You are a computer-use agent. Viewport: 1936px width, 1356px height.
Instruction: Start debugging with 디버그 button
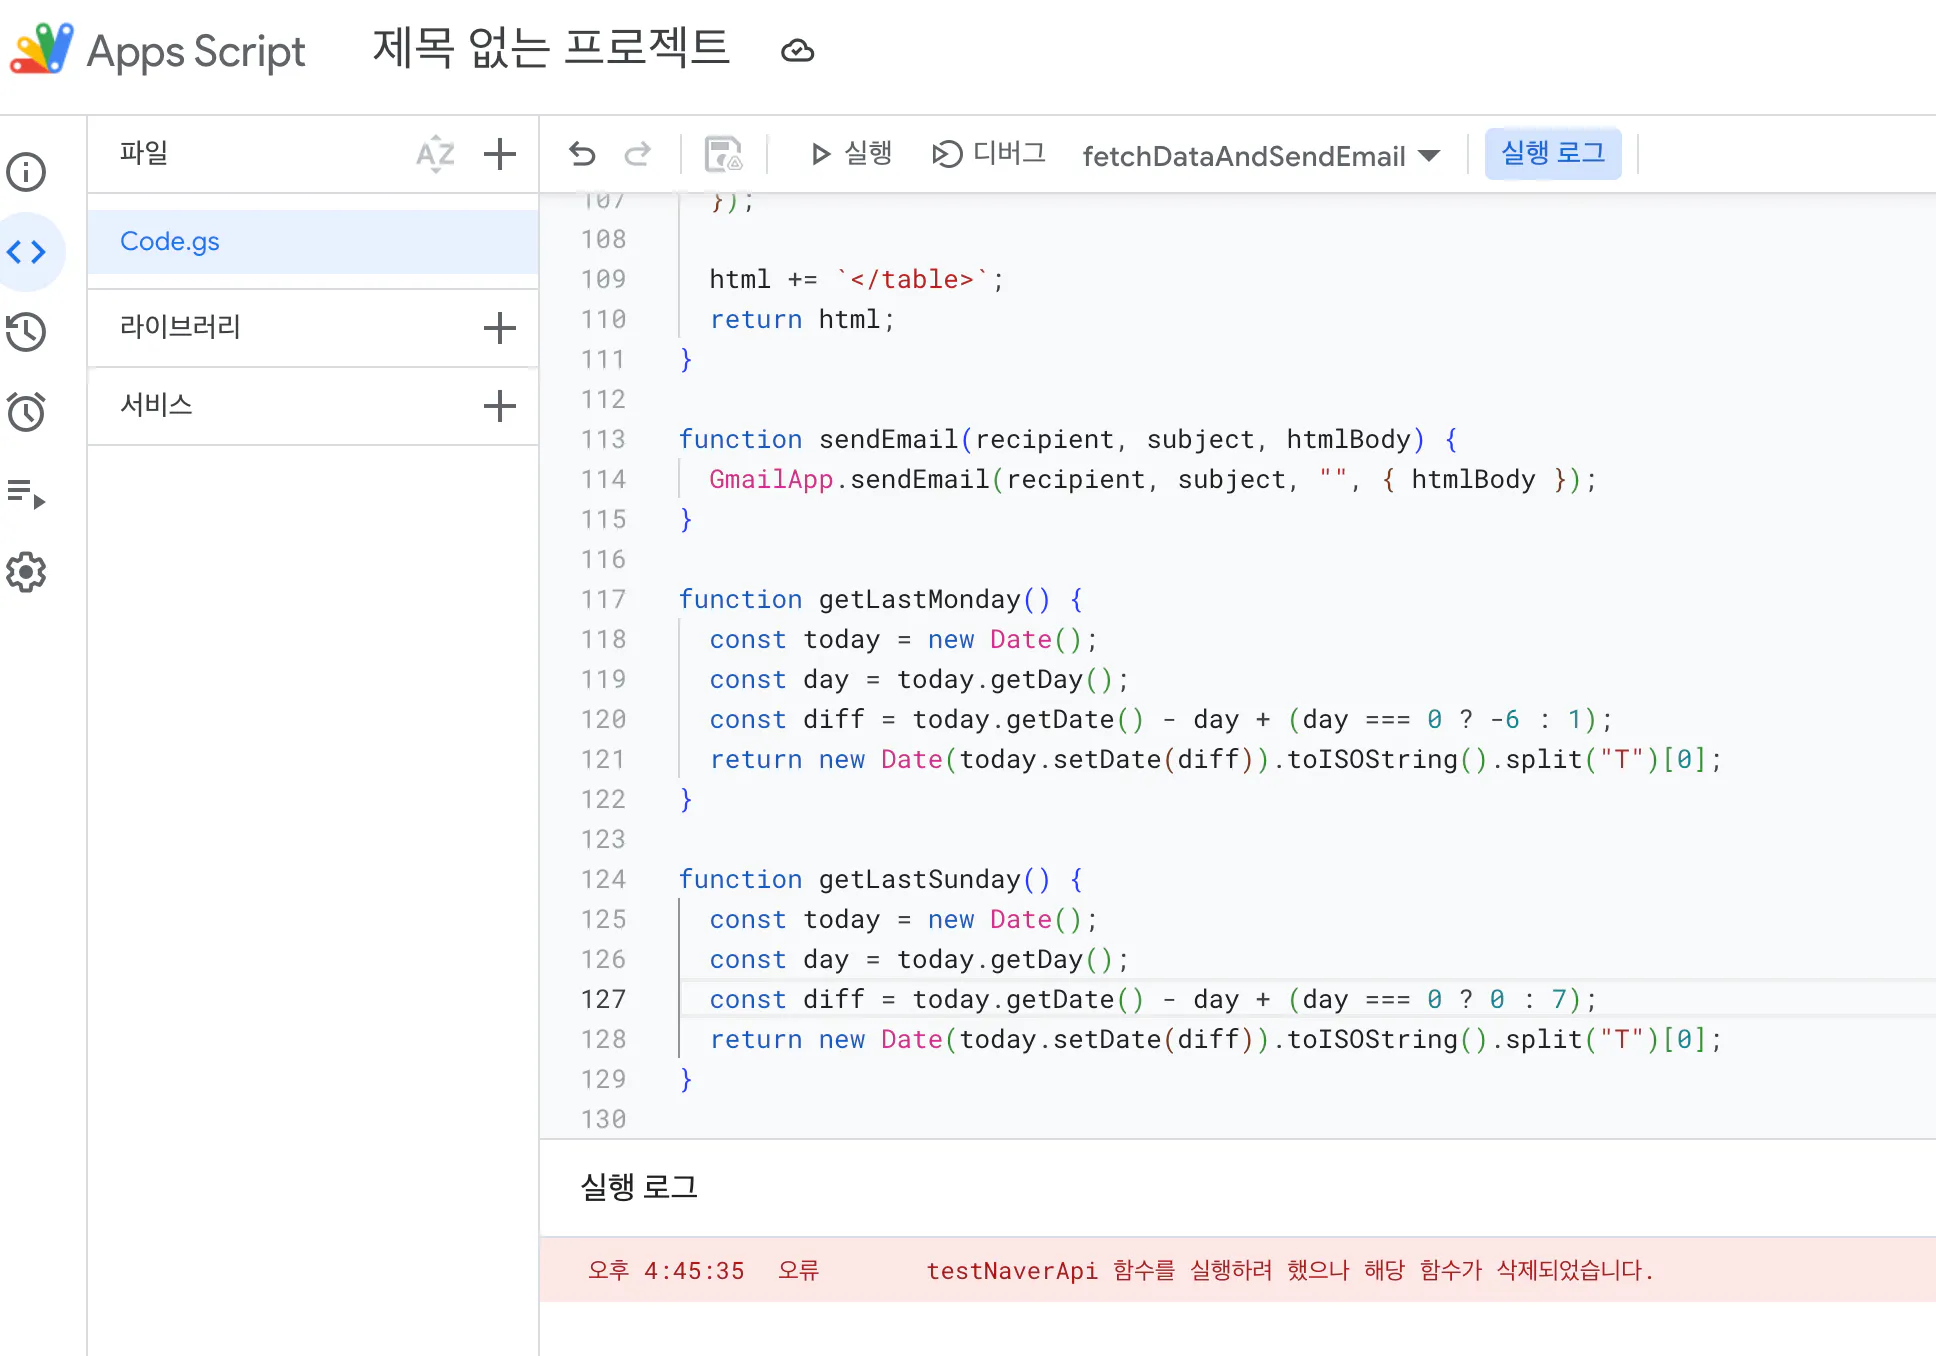click(x=989, y=154)
